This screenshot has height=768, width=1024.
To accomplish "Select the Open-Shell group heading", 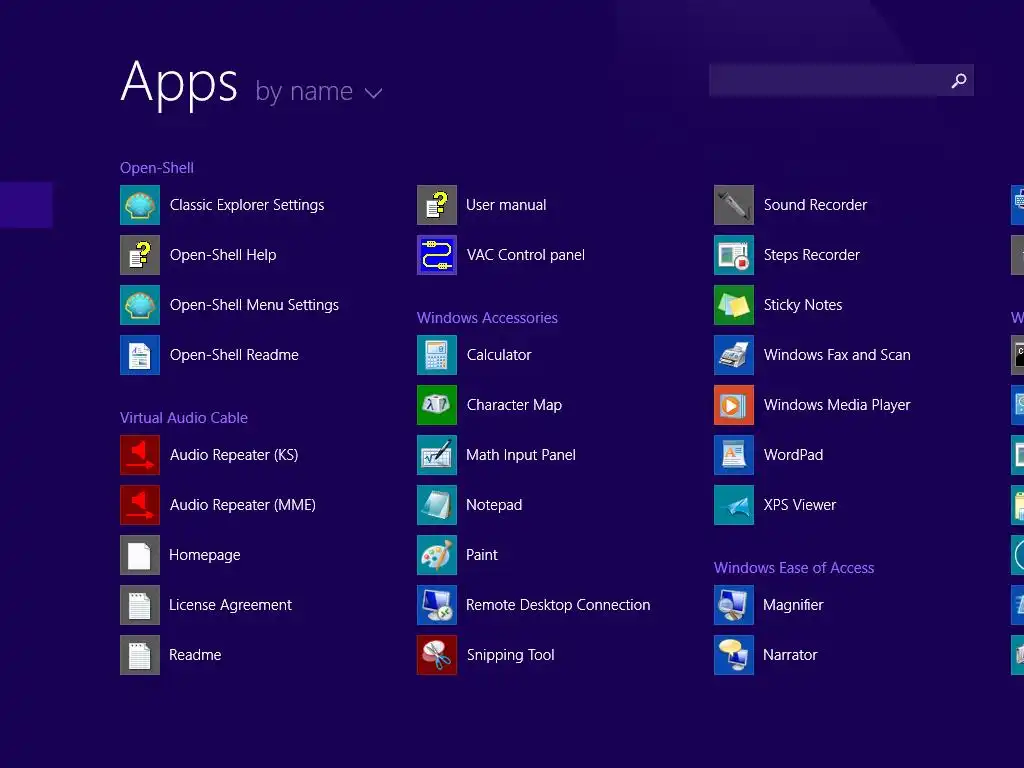I will (x=157, y=168).
